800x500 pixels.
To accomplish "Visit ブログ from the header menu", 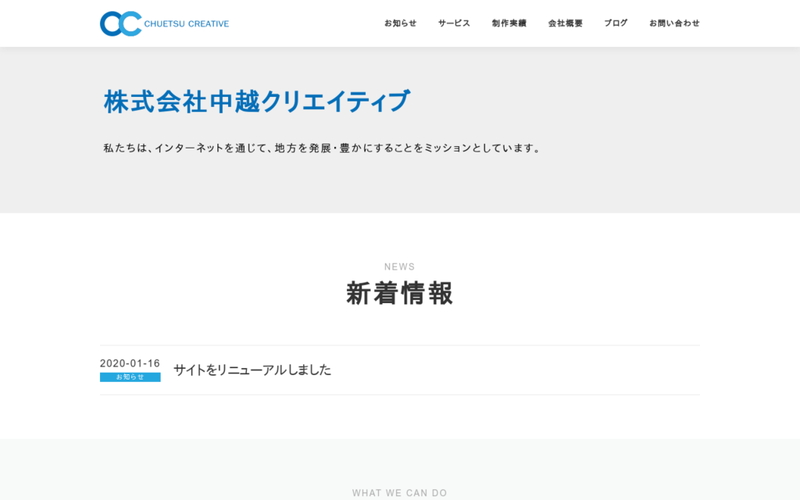I will click(616, 23).
